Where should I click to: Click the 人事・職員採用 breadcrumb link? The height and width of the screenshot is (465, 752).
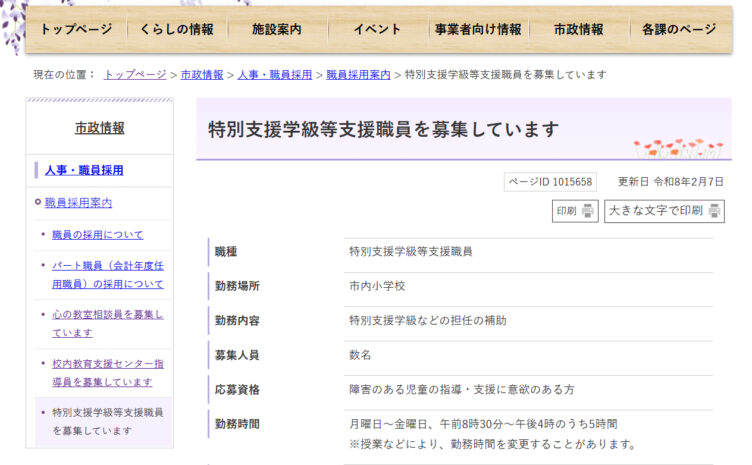275,75
